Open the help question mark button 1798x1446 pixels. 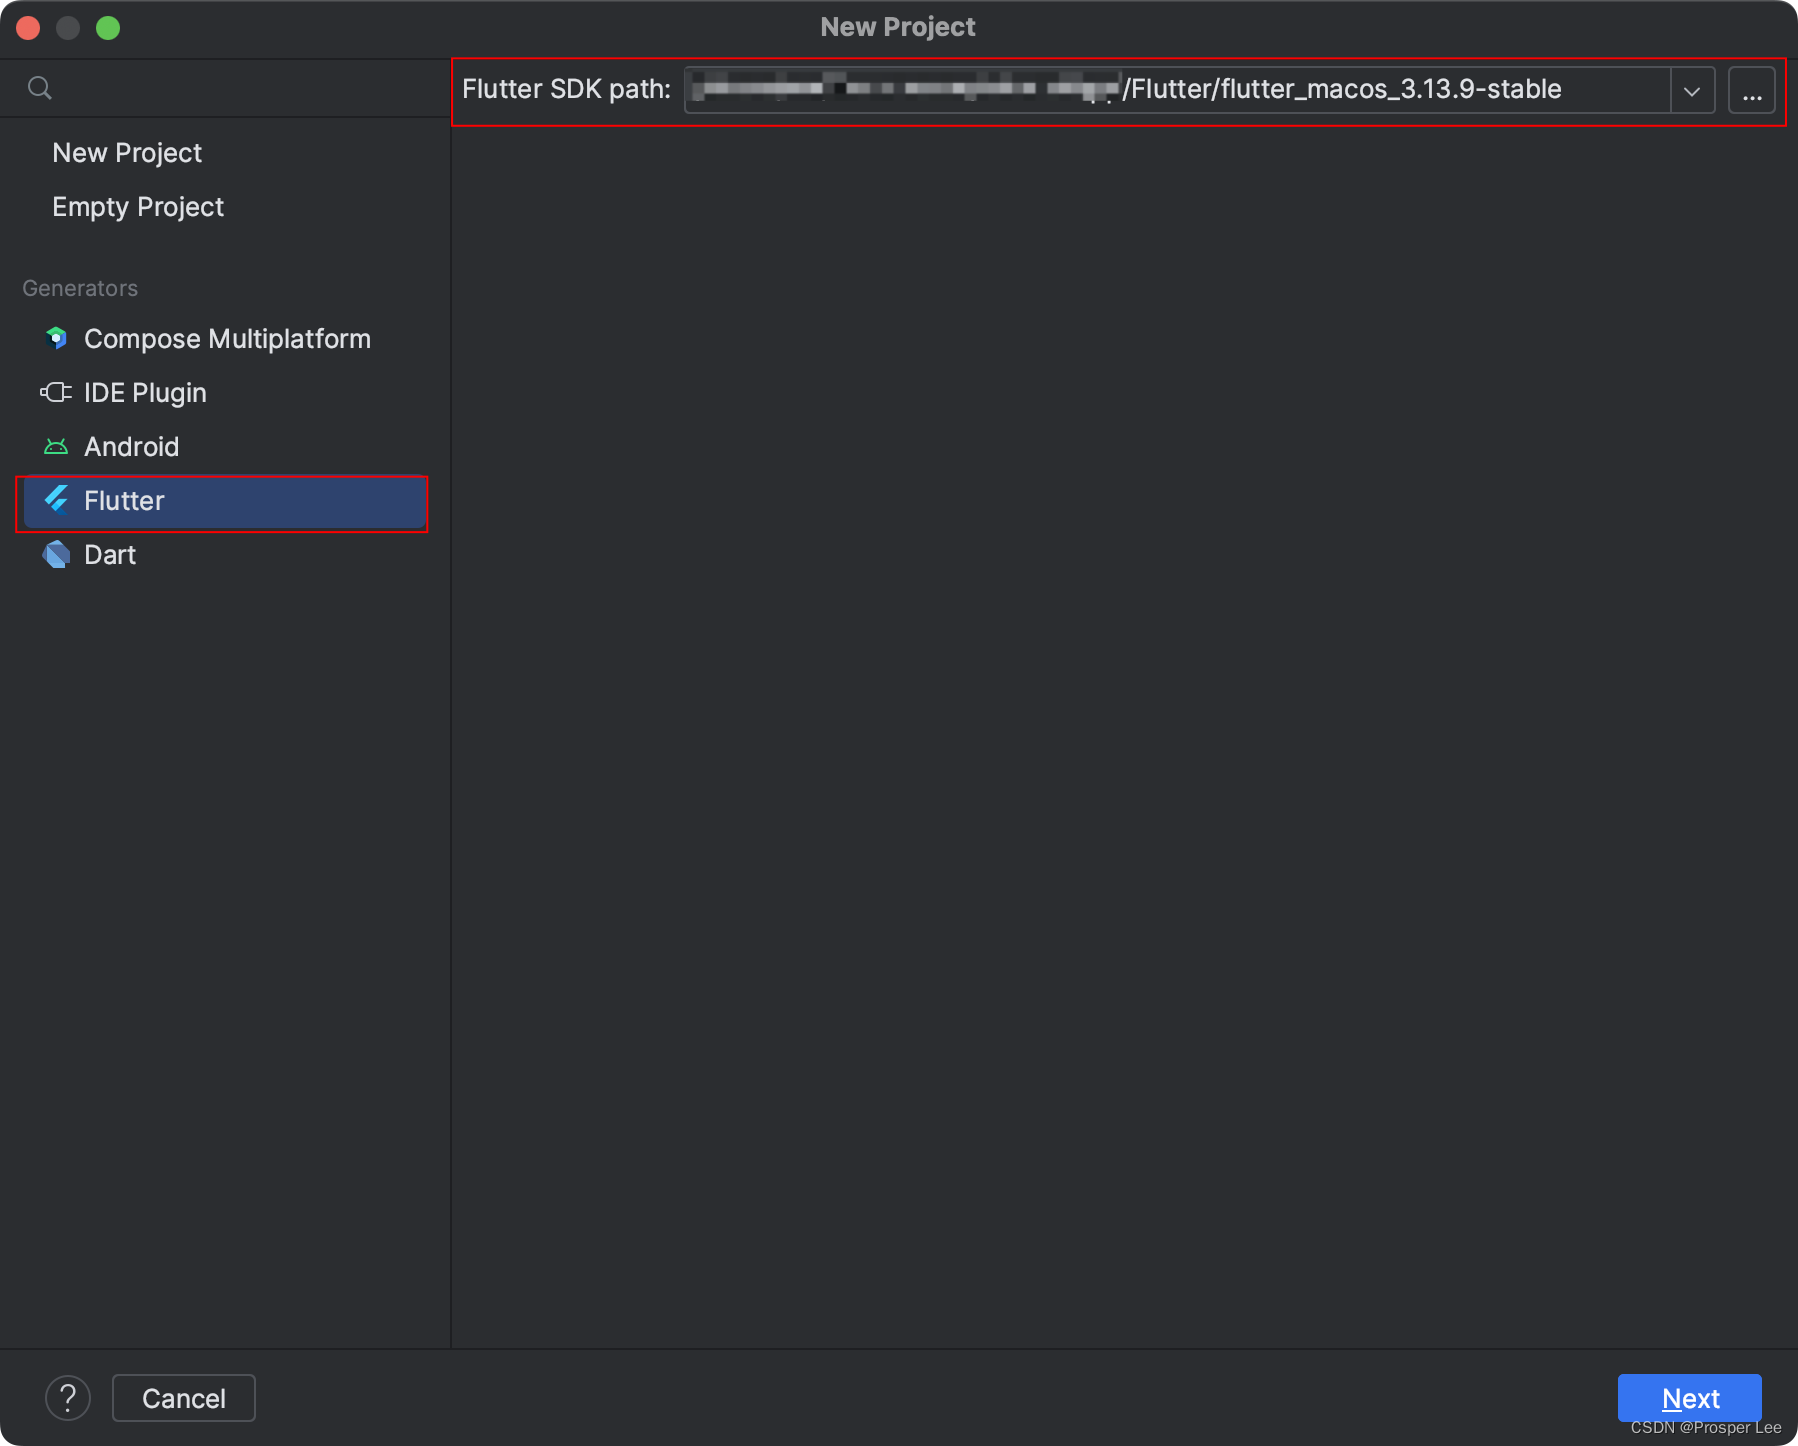pyautogui.click(x=68, y=1398)
